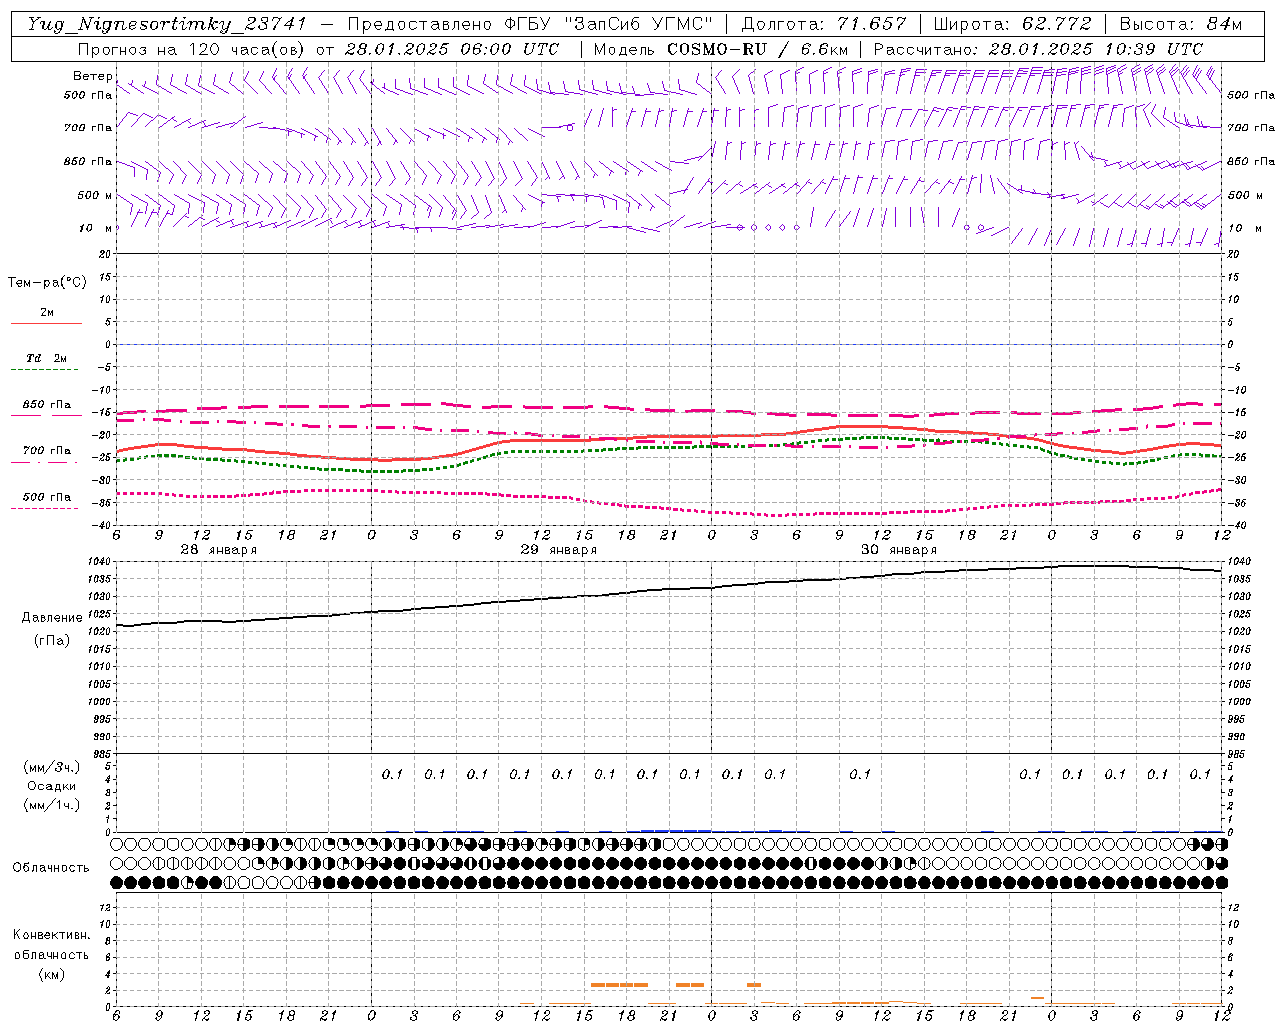
Task: Click the date label 30 января
Action: [x=899, y=550]
